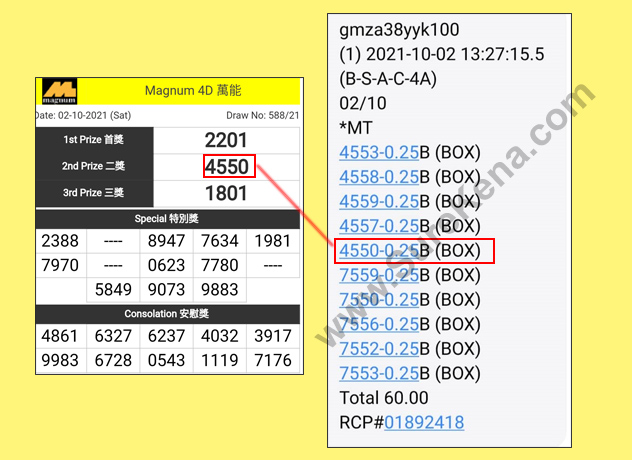Screen dimensions: 632x460
Task: Select consolation number 1119
Action: point(220,360)
